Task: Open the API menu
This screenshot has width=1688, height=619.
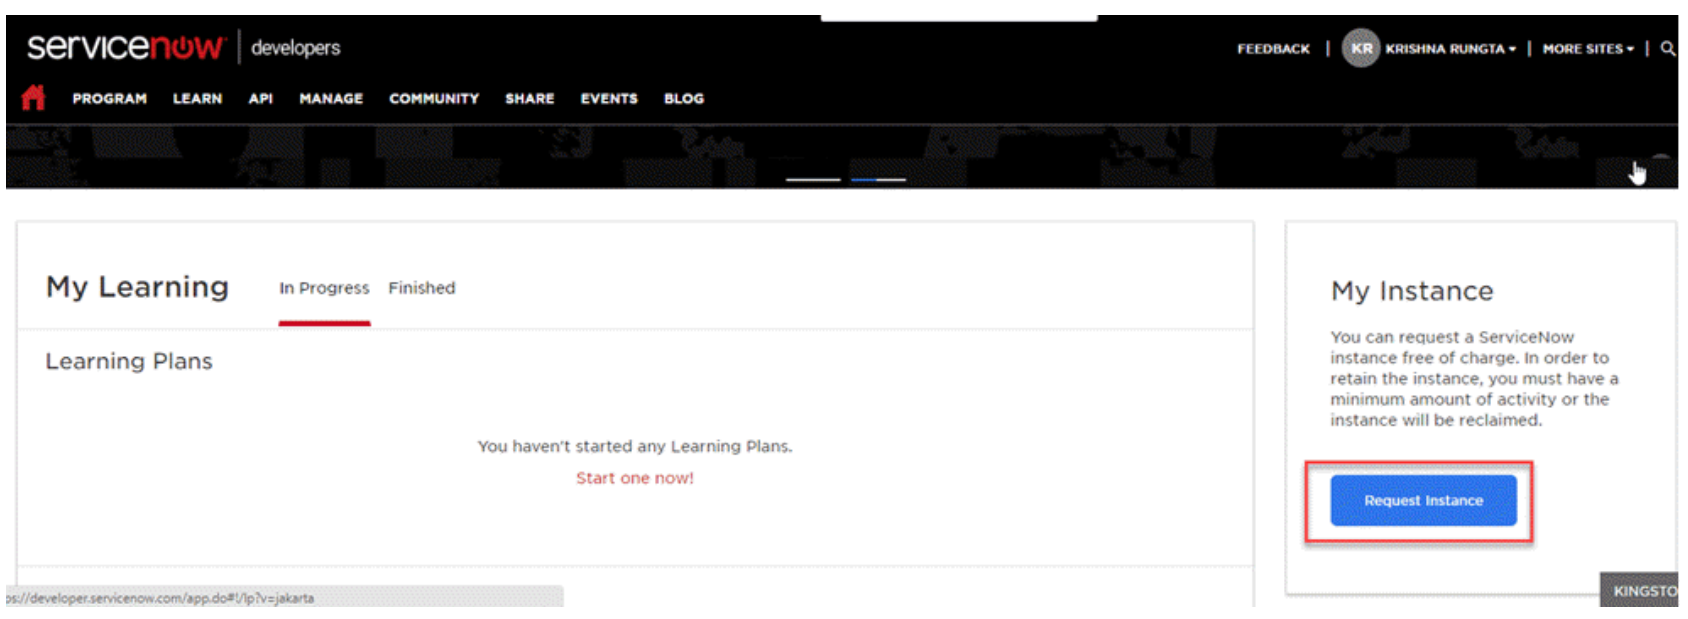Action: [260, 99]
